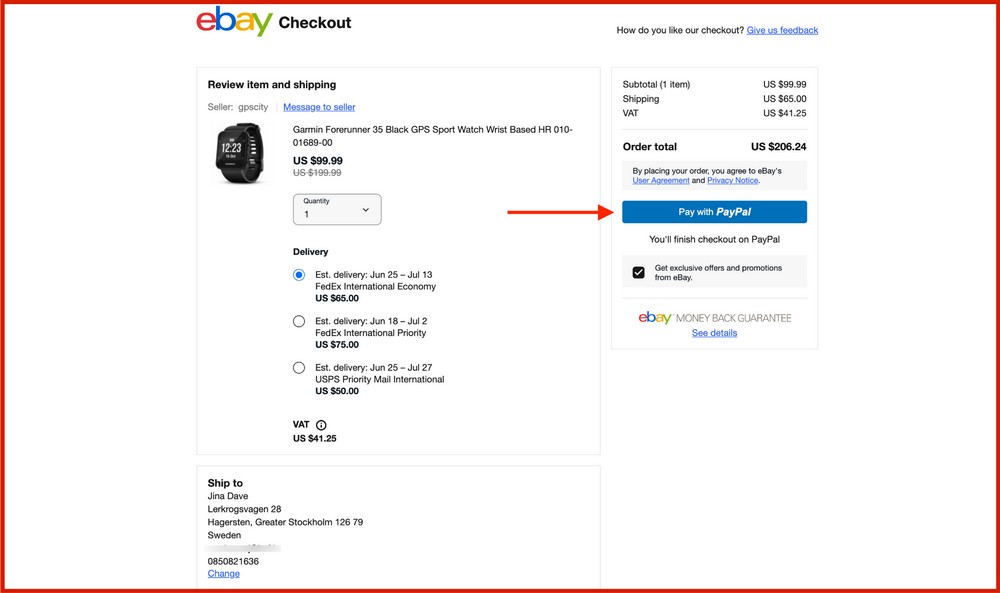
Task: Choose USPS Priority Mail International delivery
Action: click(299, 367)
